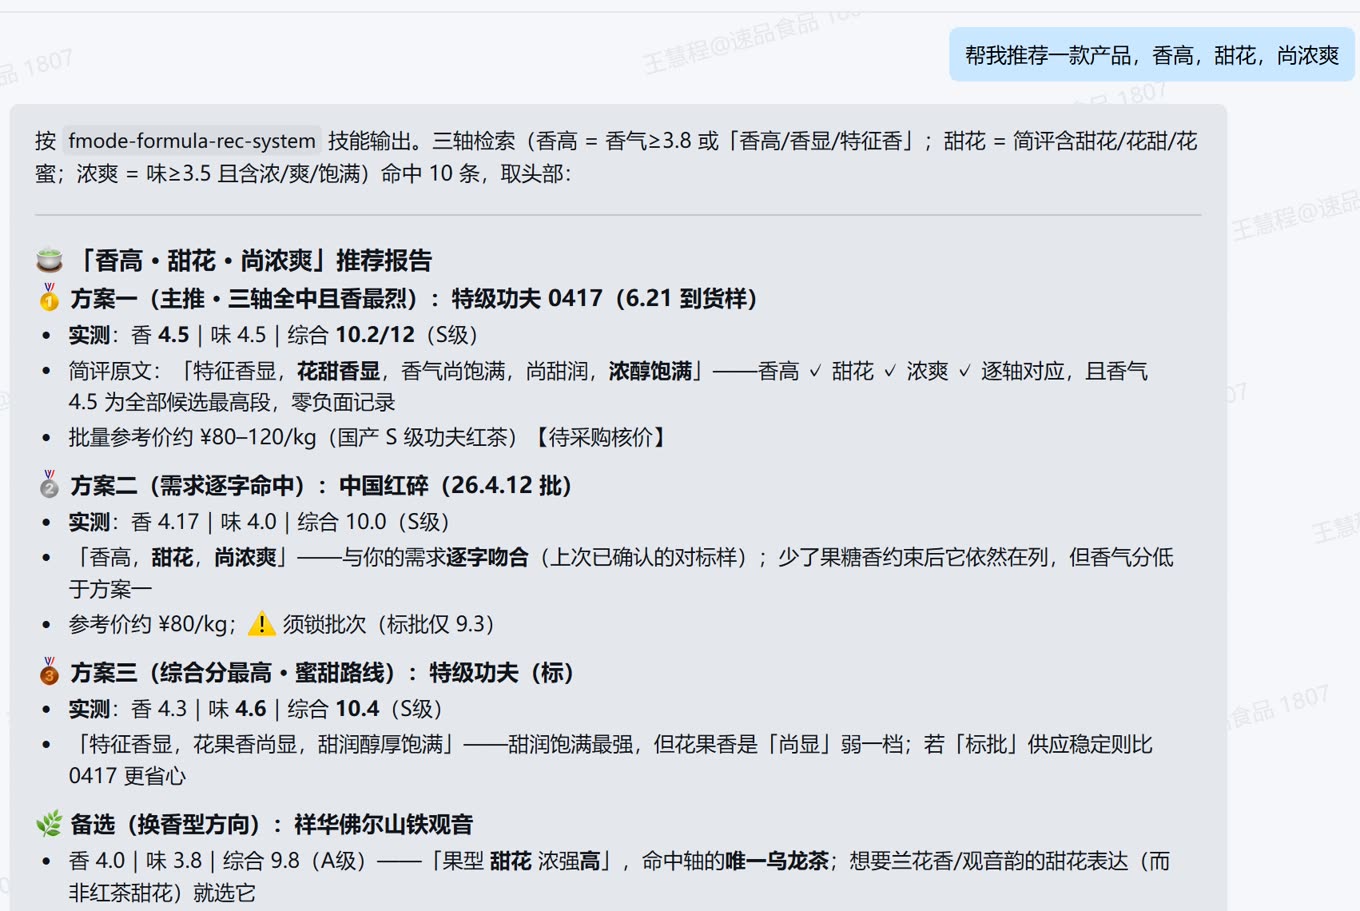The width and height of the screenshot is (1360, 911).
Task: Click the quote 「特征香显，花果香尚显，甜润醇厚饱满」
Action: (x=265, y=744)
